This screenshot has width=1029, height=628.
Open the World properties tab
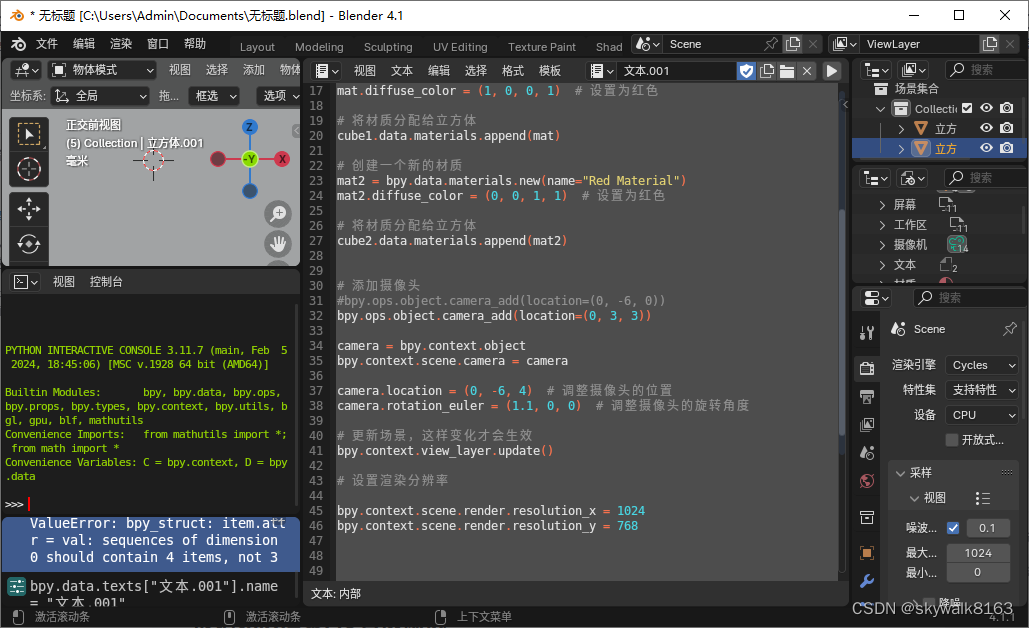pos(867,481)
